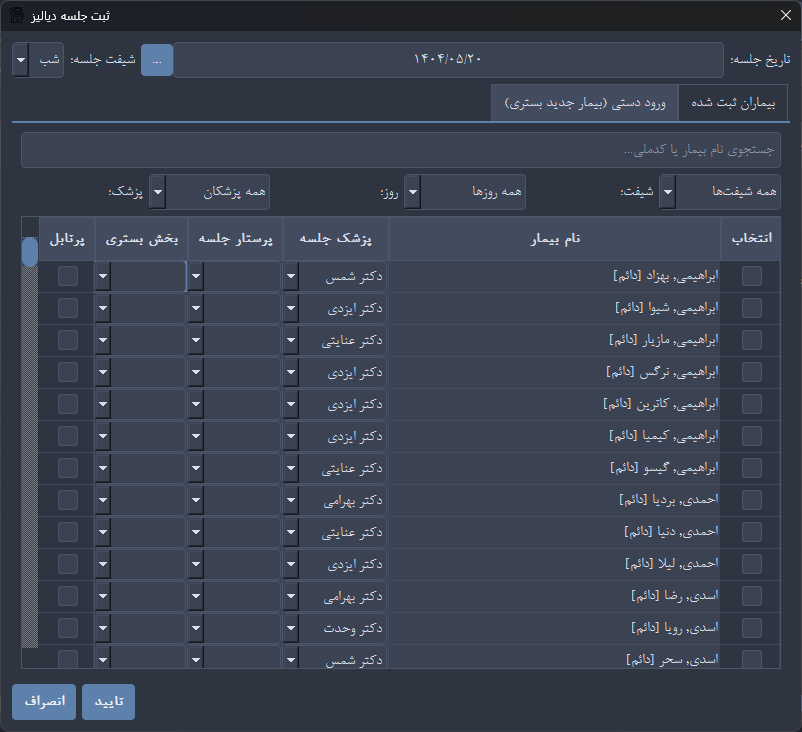802x732 pixels.
Task: Open the date picker with the ... button
Action: point(157,60)
